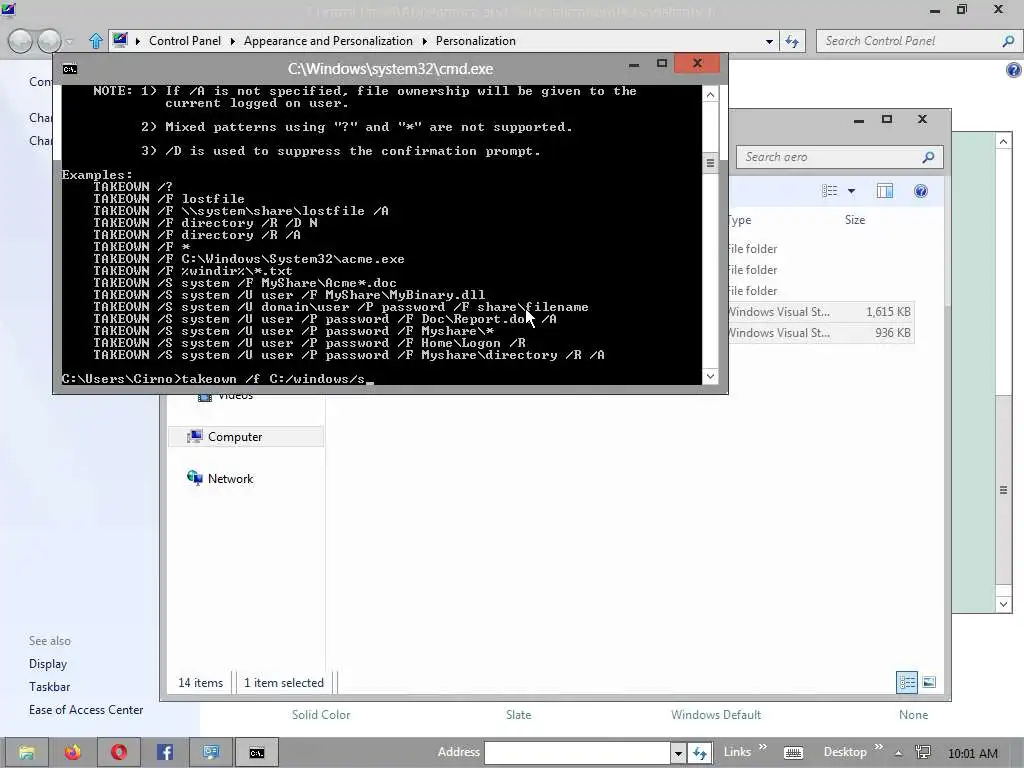The height and width of the screenshot is (768, 1024).
Task: Go forward in the Control Panel window
Action: (49, 41)
